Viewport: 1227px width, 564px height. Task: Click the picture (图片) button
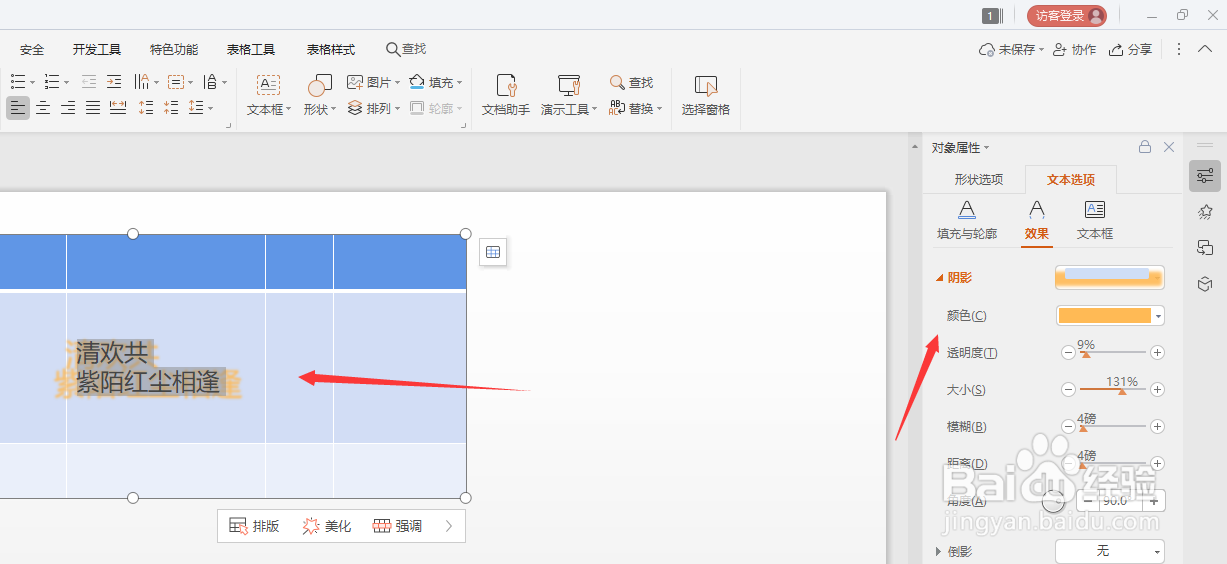[373, 82]
